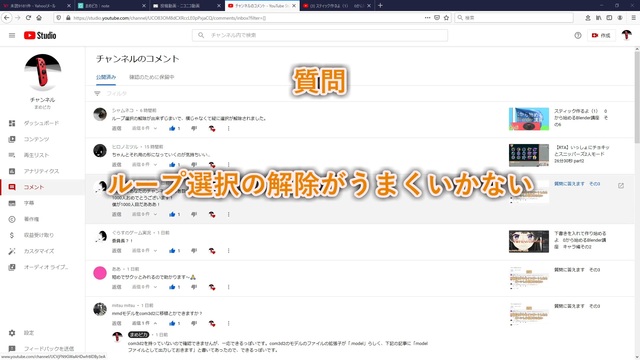Toggle creator heart on くらすのゲーム実況 comment
Image resolution: width=640 pixels, height=360 pixels.
[x=212, y=251]
